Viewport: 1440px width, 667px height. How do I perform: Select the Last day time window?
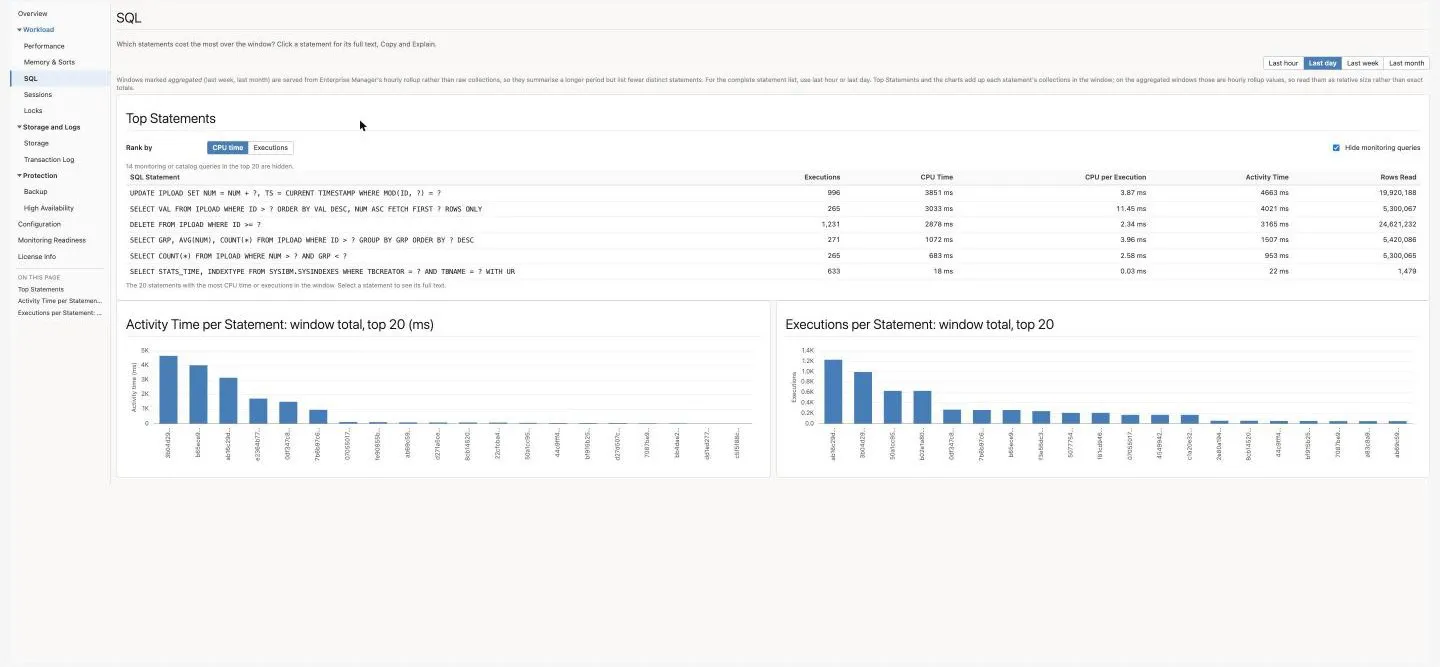point(1322,63)
